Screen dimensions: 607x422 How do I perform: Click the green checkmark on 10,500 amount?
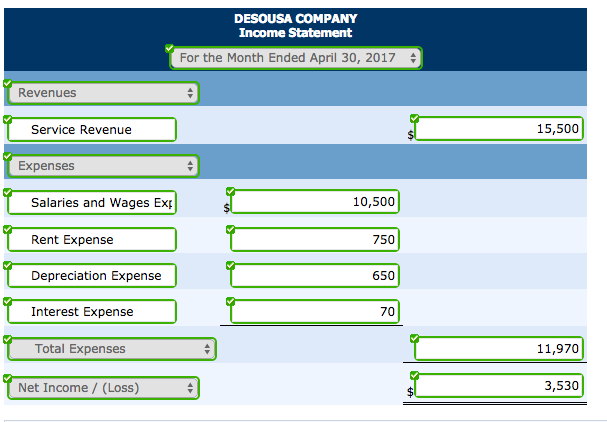click(x=231, y=191)
